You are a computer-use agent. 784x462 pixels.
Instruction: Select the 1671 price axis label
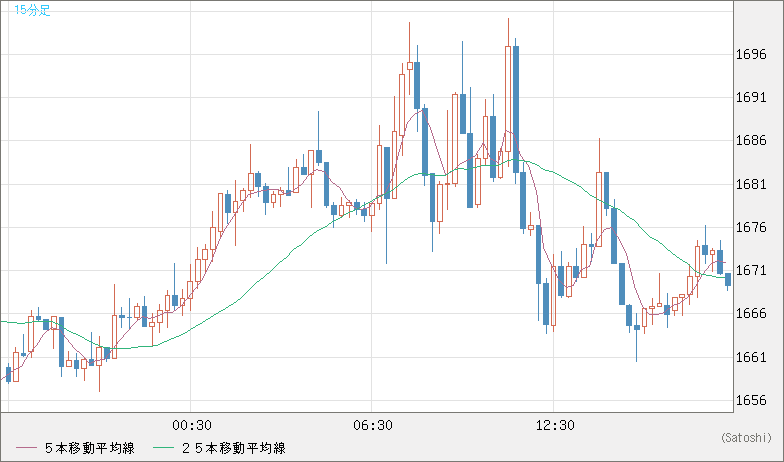(x=751, y=270)
